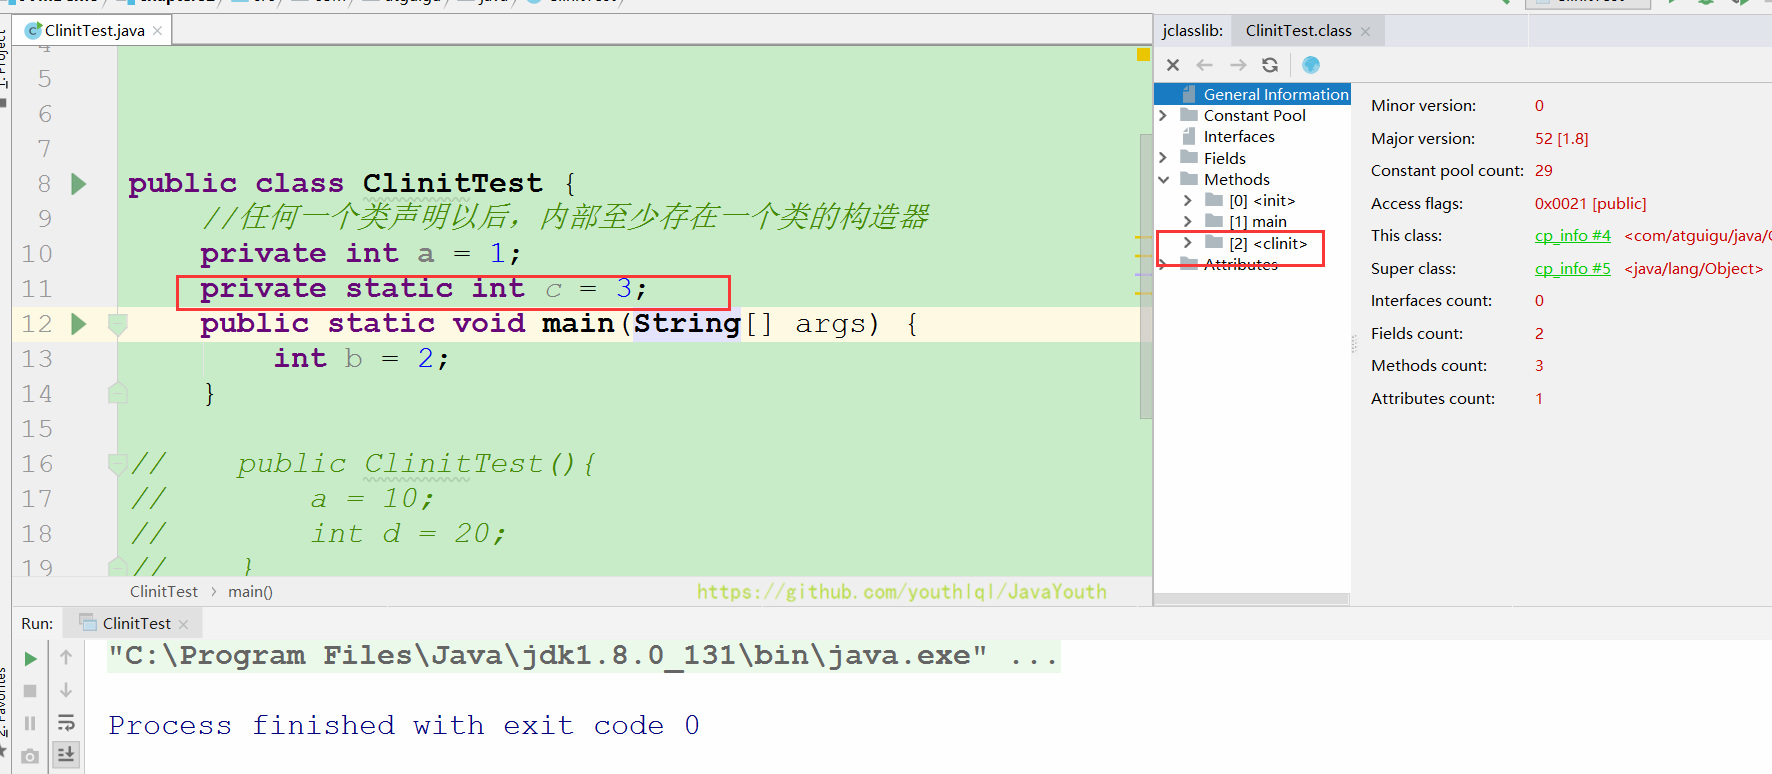Rerun ClinitTest with the green run icon

coord(30,659)
